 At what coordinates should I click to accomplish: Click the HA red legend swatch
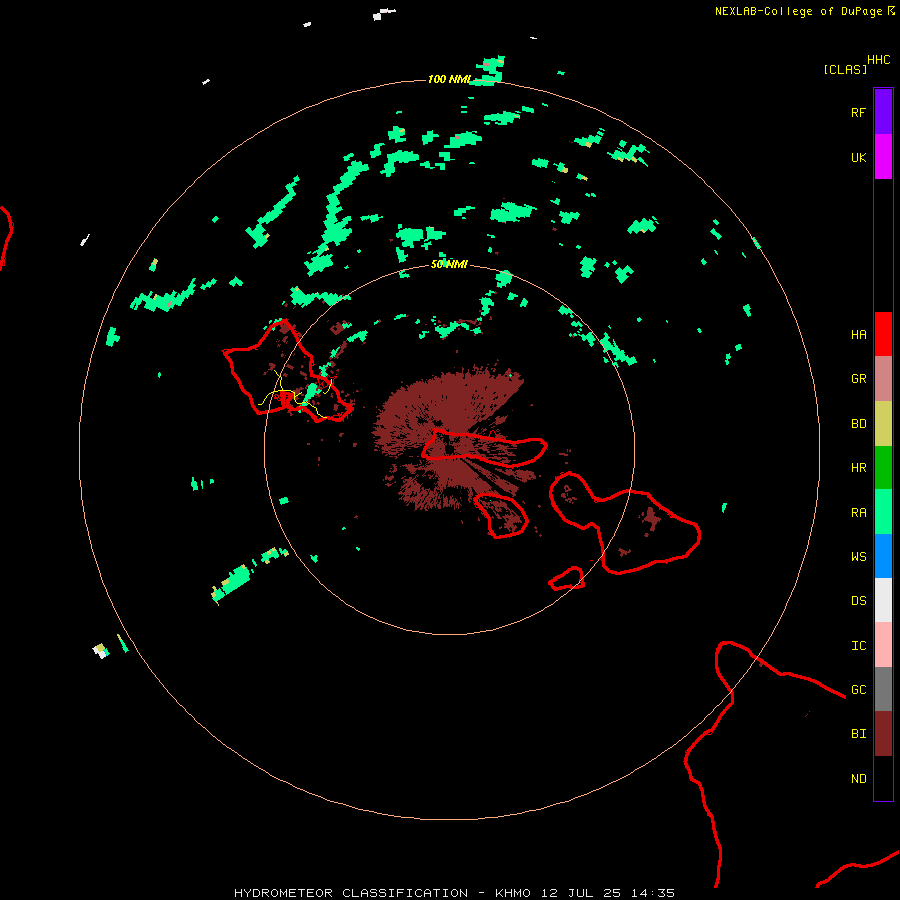[883, 334]
